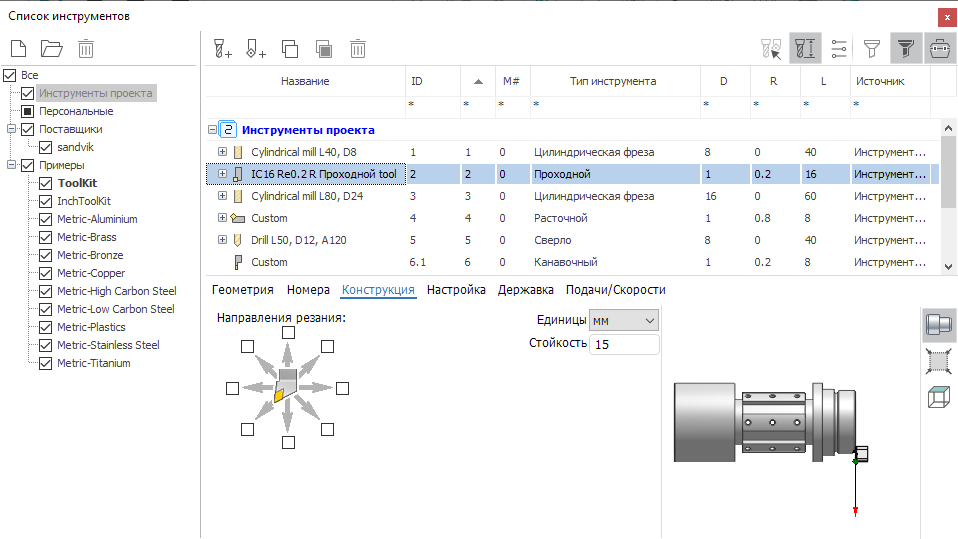Click the tool length display icon

805,48
